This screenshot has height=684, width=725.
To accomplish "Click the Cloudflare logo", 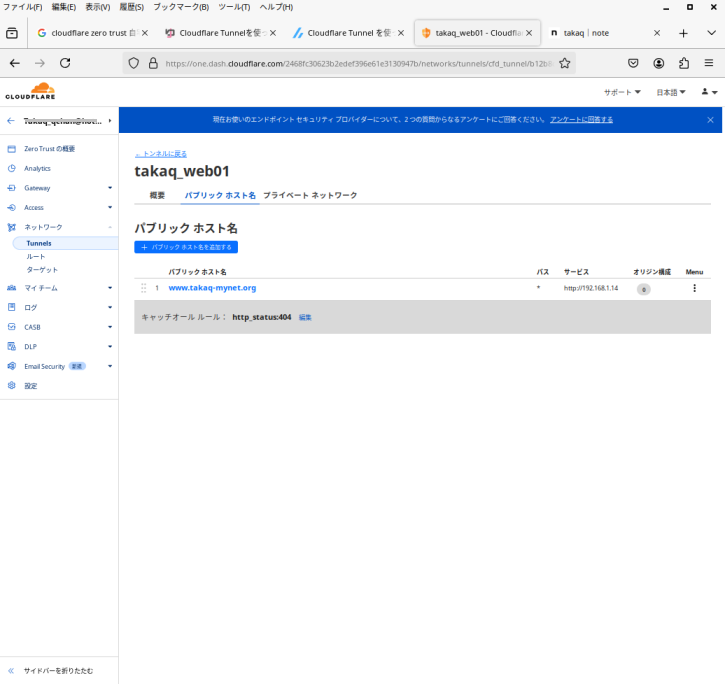I will (x=31, y=91).
